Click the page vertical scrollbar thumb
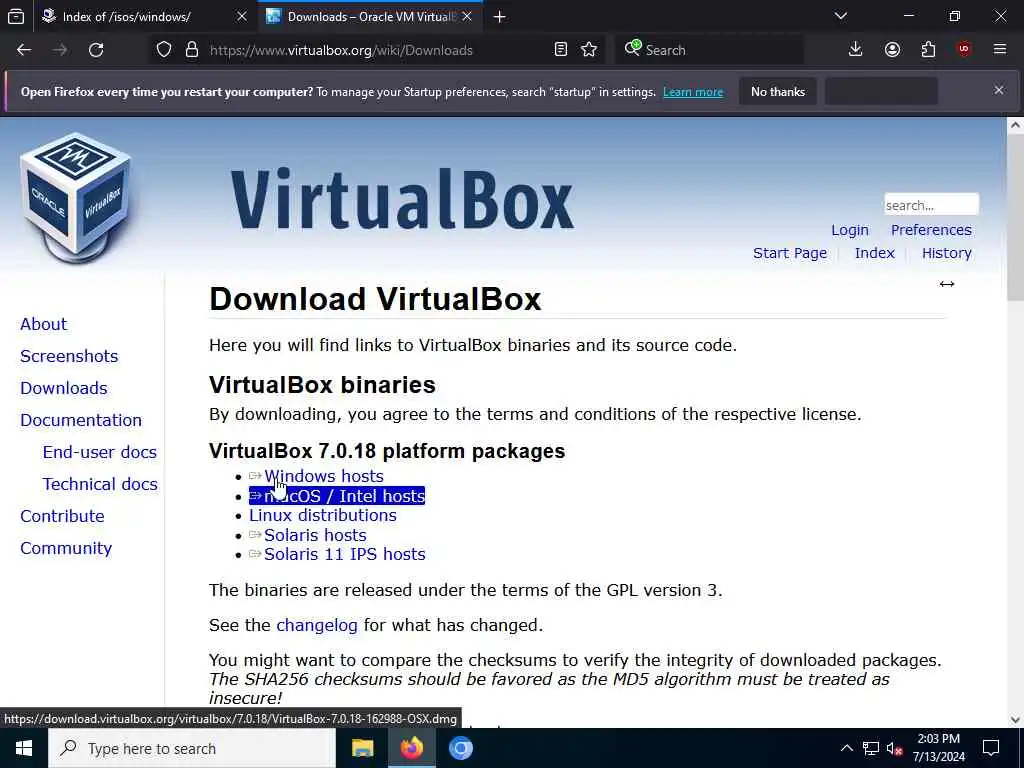This screenshot has height=768, width=1024. pyautogui.click(x=1015, y=219)
